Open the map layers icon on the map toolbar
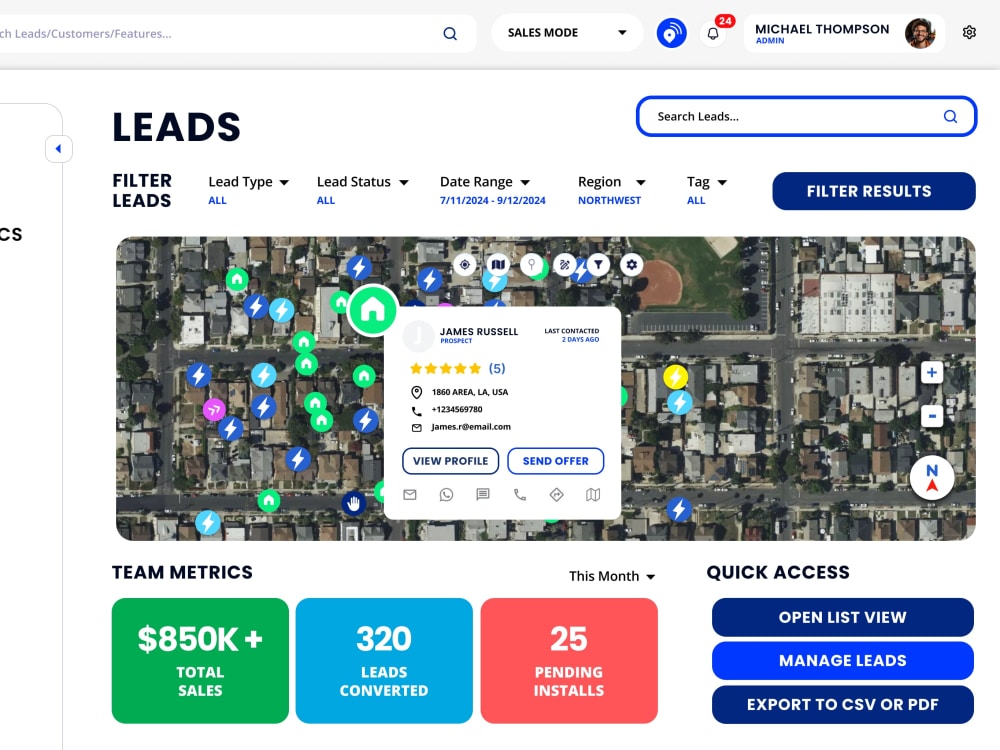 tap(497, 264)
